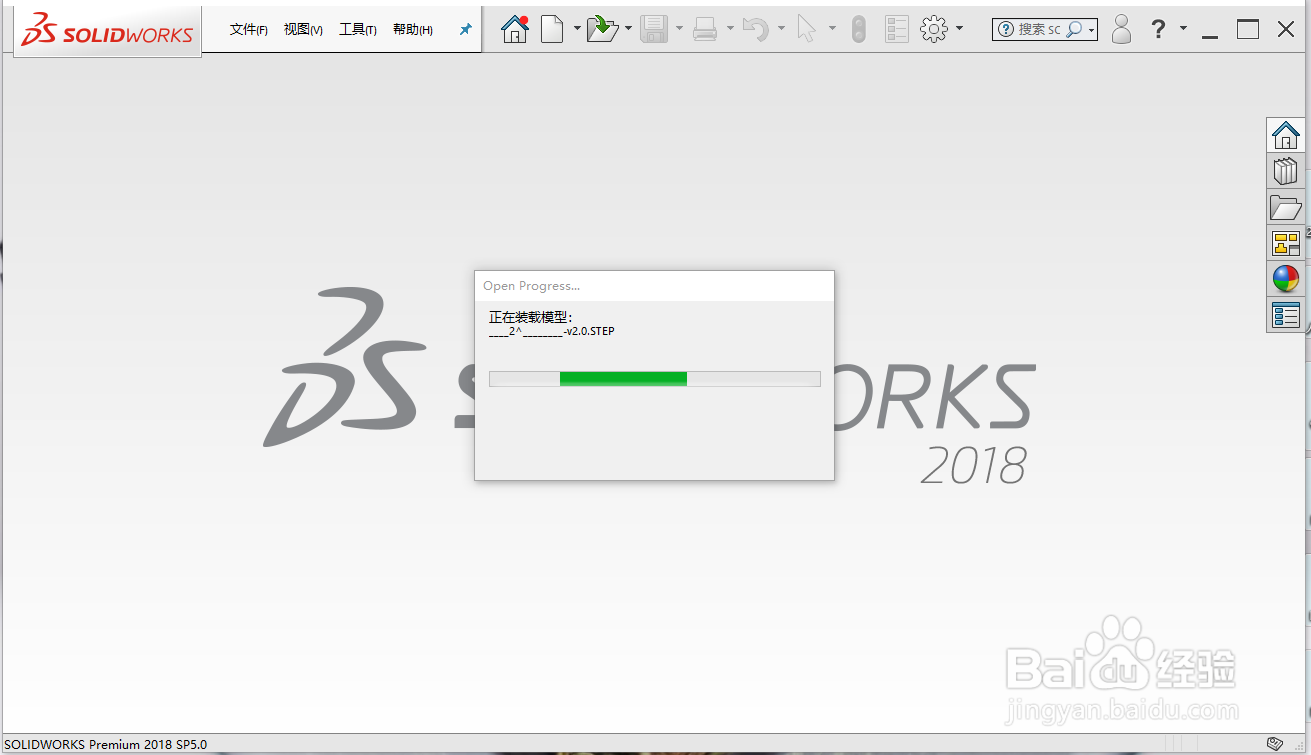Click the Open file folder icon
This screenshot has width=1311, height=755.
point(602,29)
